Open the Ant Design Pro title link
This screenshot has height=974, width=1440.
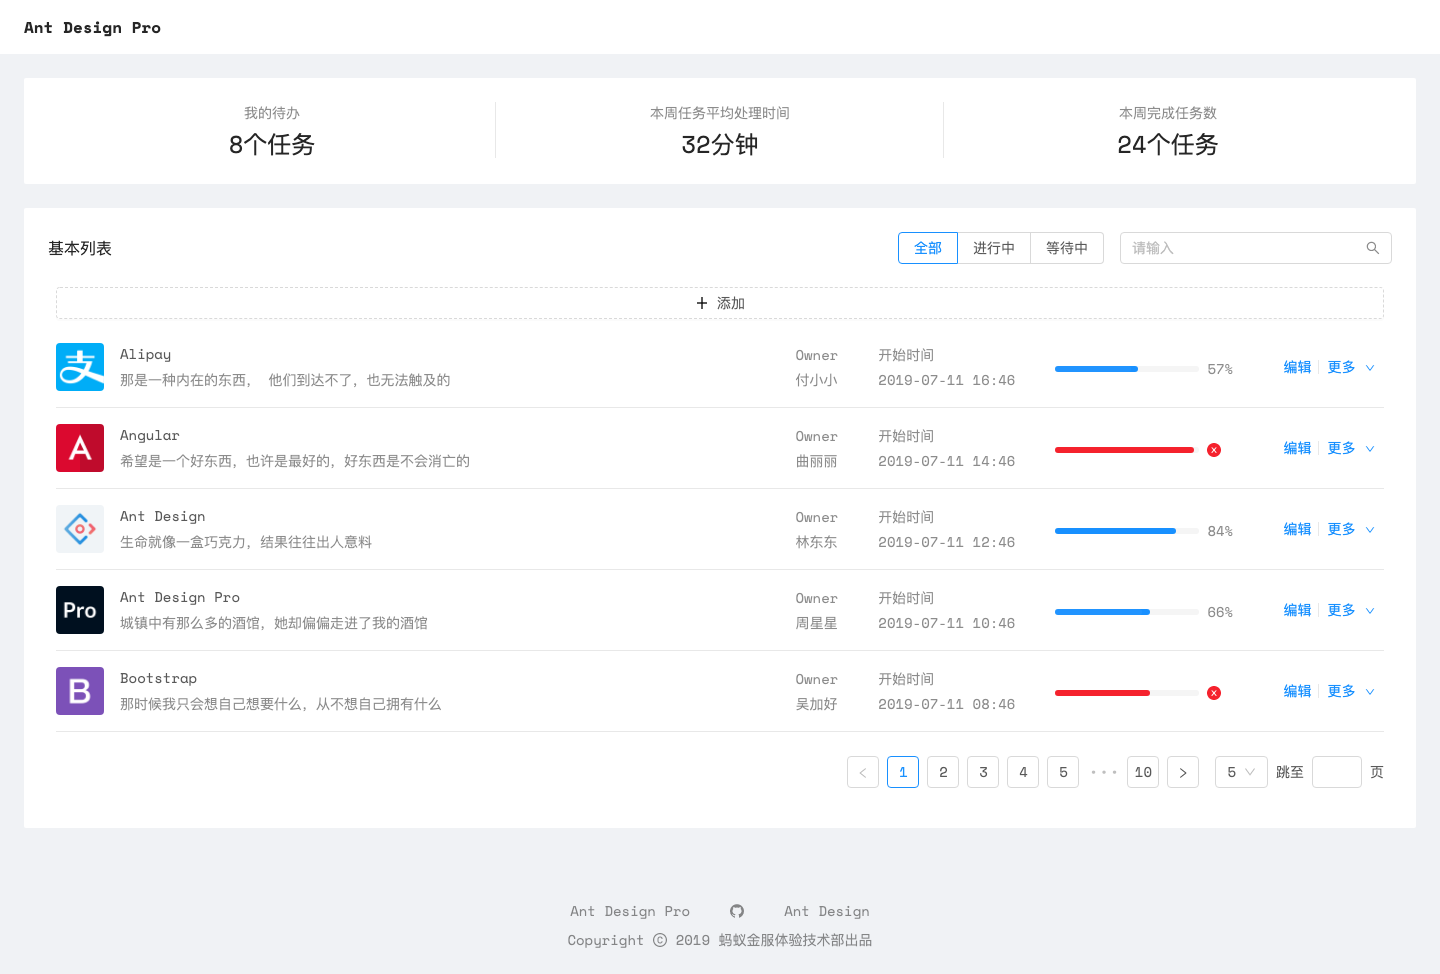[x=180, y=597]
